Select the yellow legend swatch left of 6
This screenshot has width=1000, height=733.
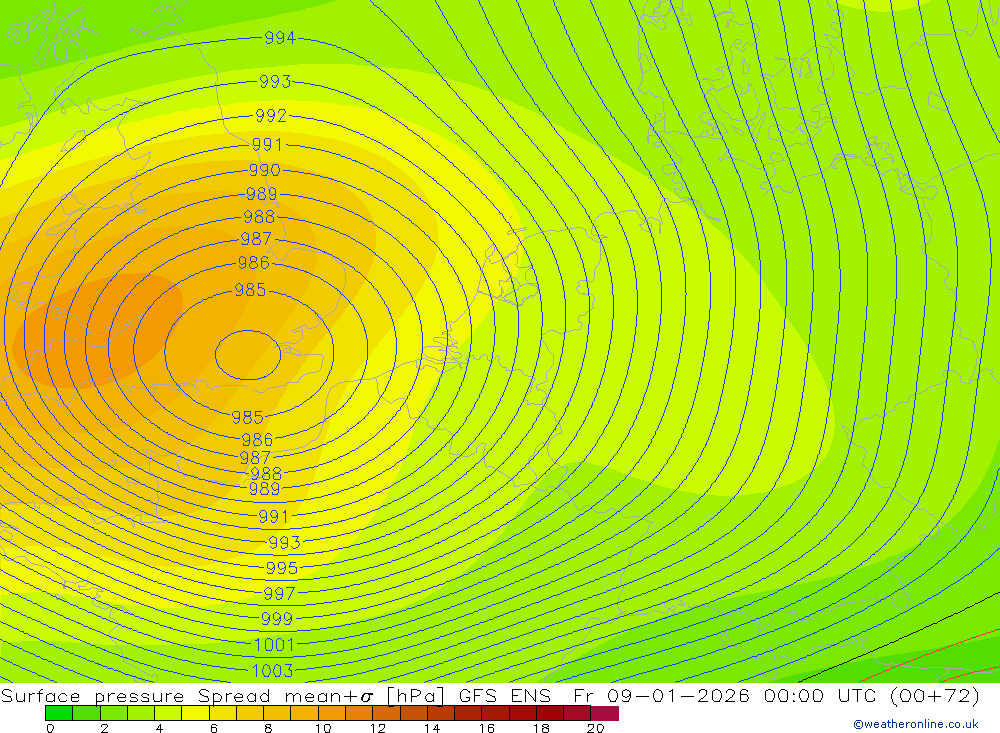[195, 713]
